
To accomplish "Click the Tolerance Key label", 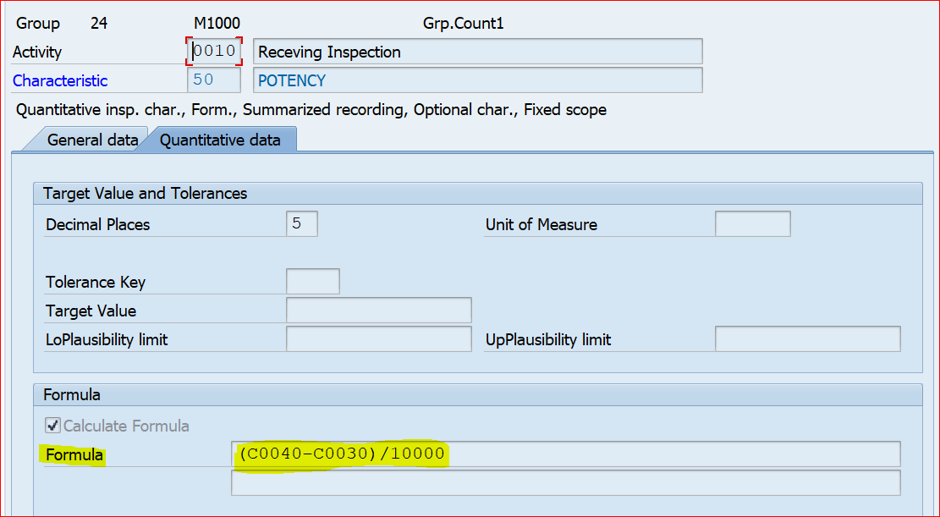I will tap(95, 282).
